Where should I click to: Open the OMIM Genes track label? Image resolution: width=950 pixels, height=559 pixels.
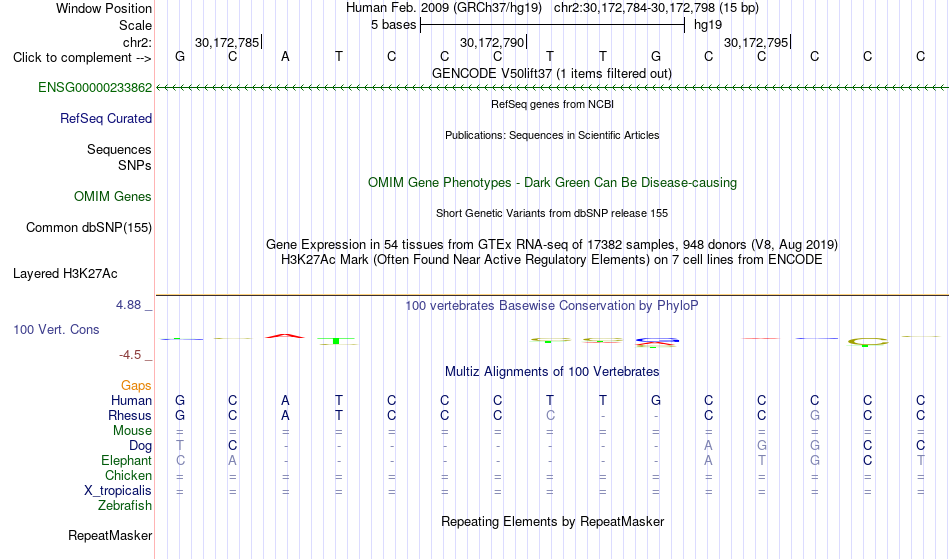112,196
